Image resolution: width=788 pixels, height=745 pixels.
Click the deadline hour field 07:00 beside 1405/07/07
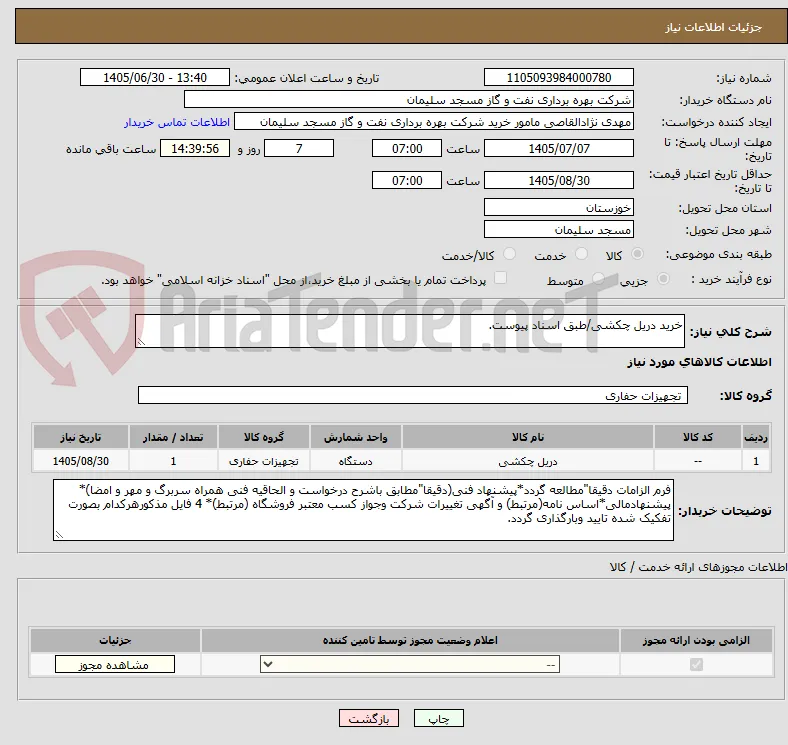(407, 148)
